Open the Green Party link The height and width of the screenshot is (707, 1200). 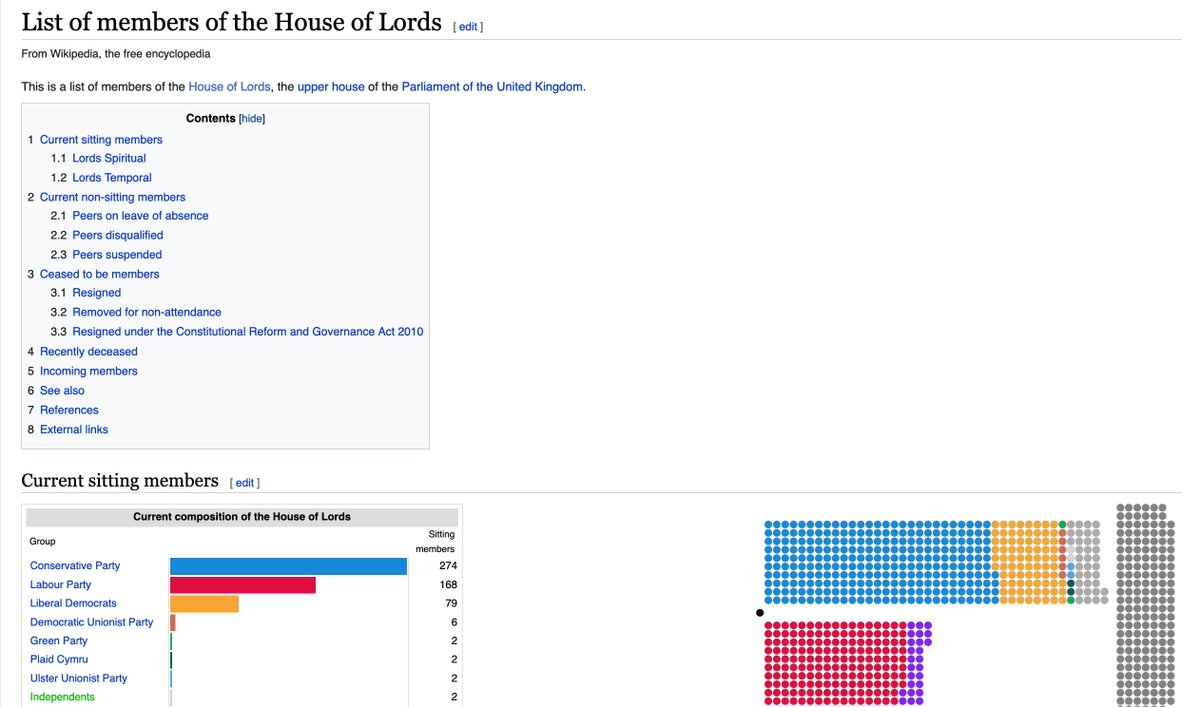(59, 641)
